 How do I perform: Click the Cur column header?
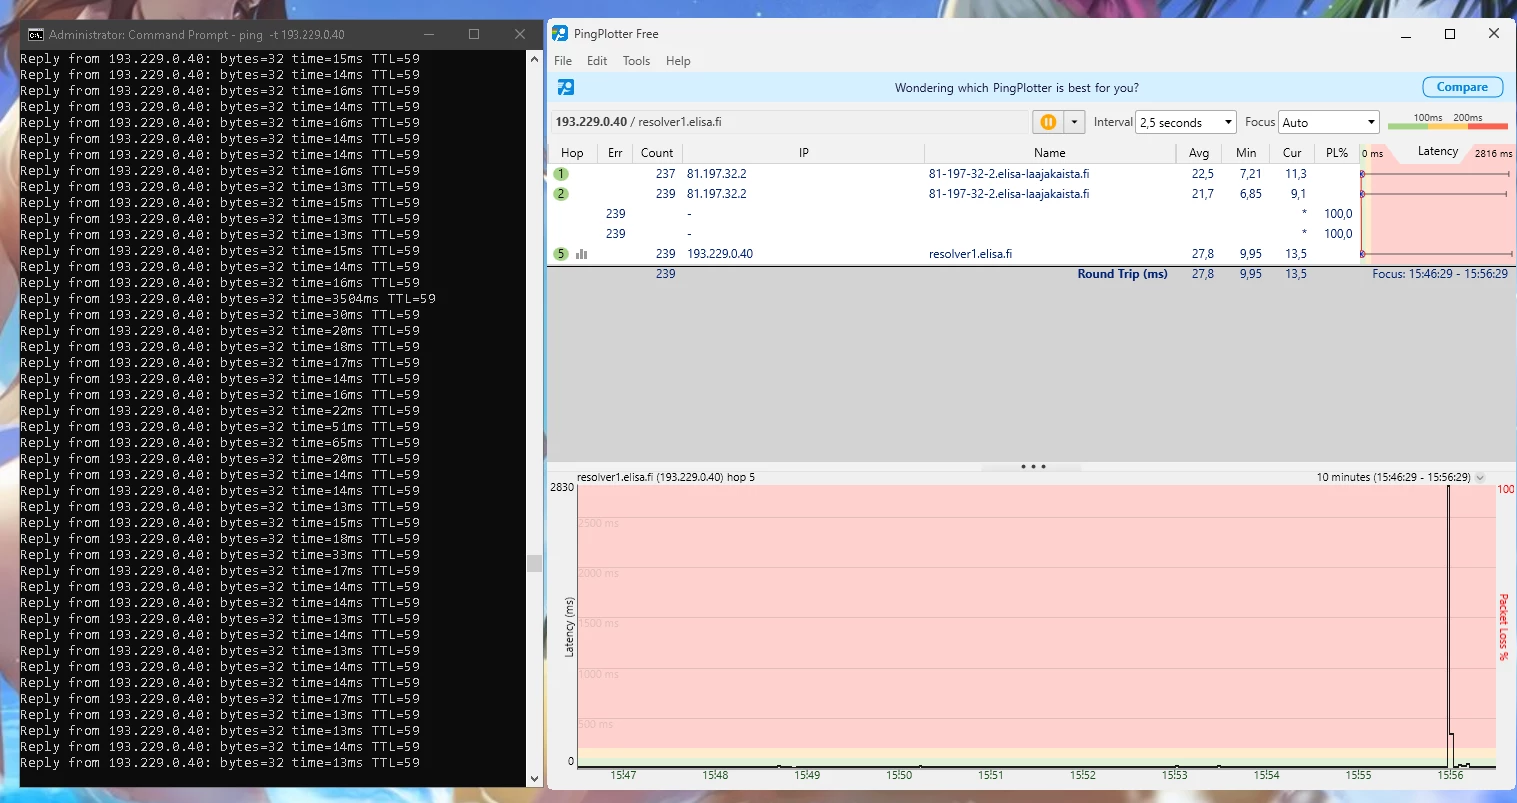tap(1292, 153)
